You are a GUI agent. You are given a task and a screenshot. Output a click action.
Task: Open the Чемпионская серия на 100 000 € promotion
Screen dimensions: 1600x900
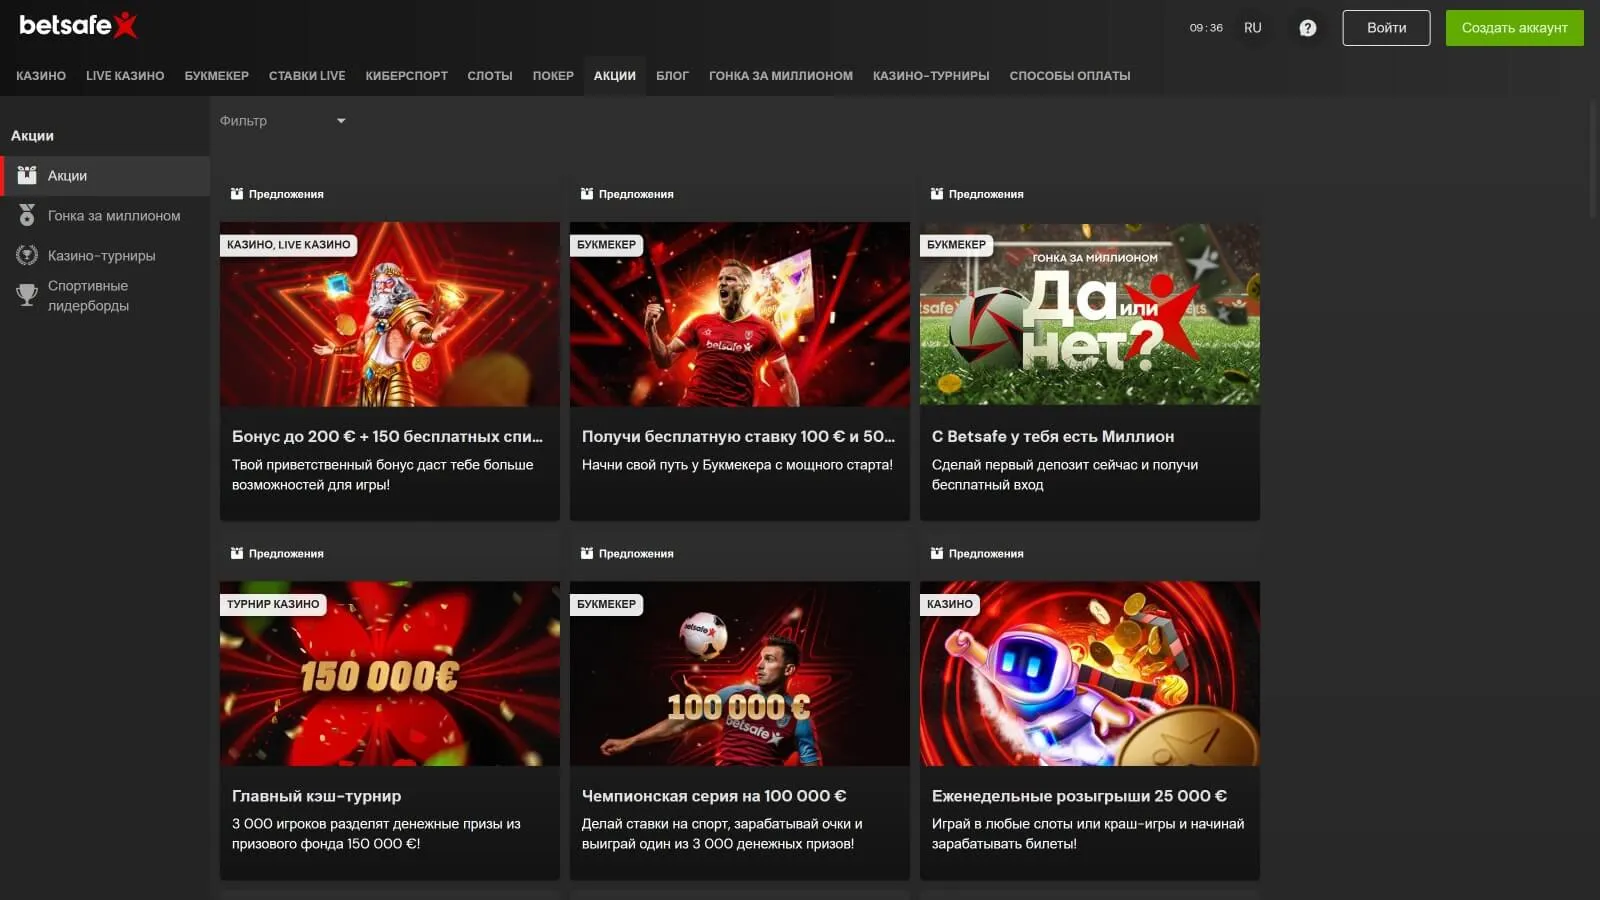click(714, 796)
